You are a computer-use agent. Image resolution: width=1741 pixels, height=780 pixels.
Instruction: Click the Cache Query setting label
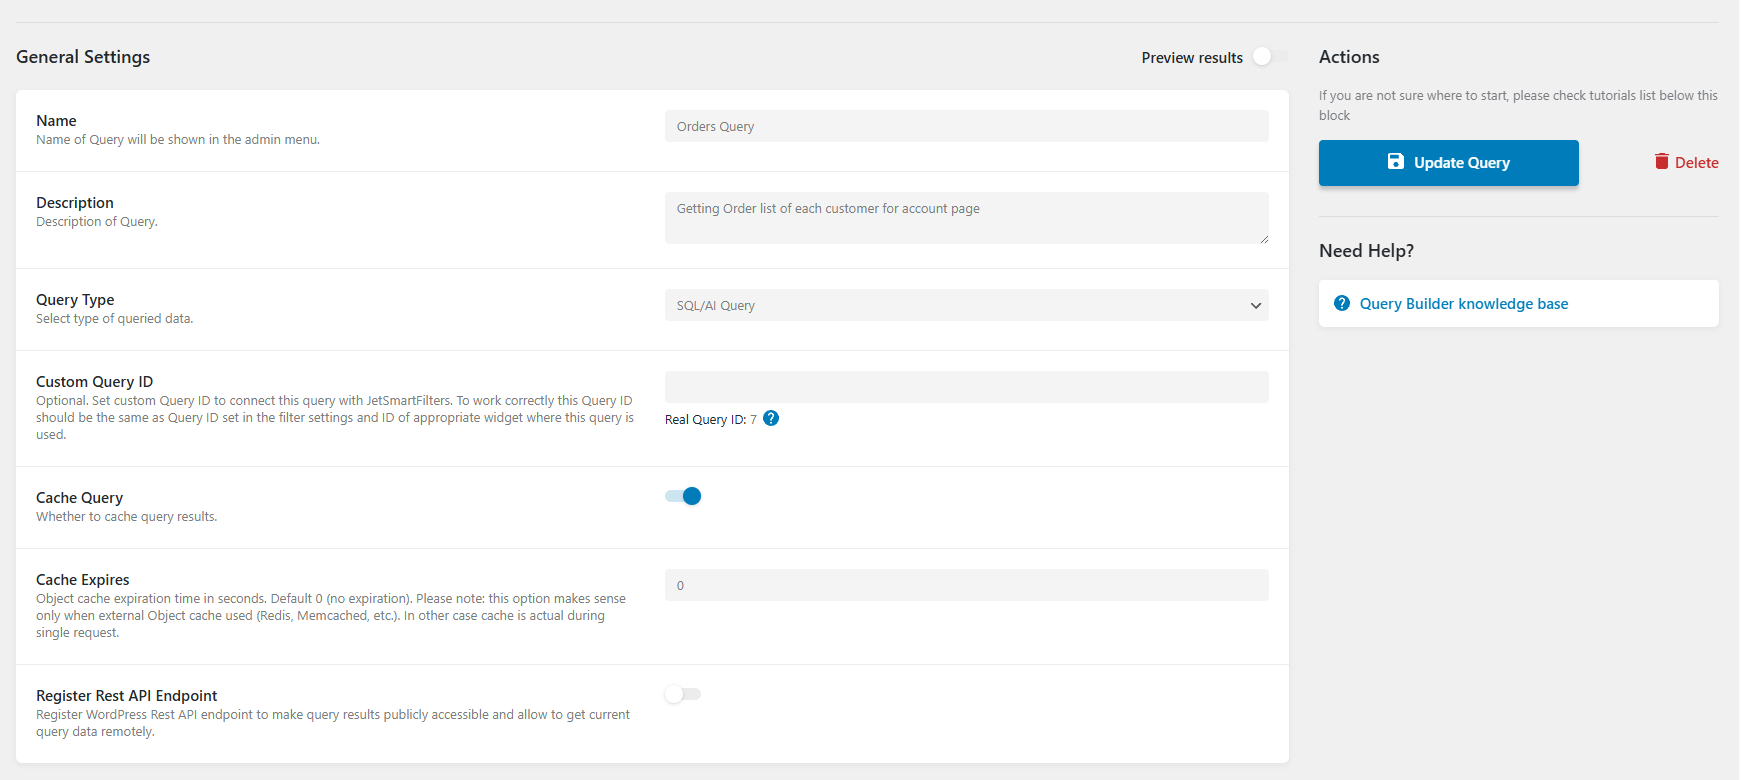click(x=80, y=498)
